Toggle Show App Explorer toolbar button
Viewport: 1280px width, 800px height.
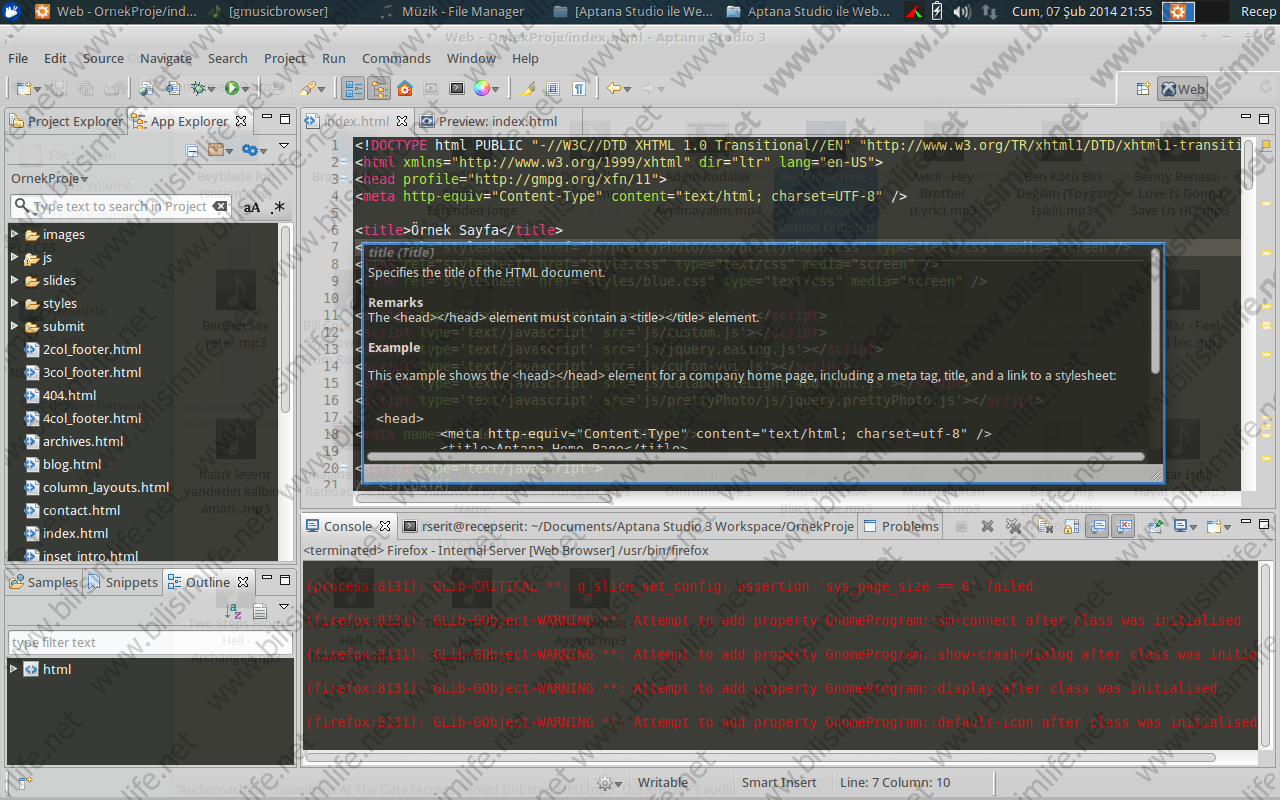pyautogui.click(x=378, y=88)
